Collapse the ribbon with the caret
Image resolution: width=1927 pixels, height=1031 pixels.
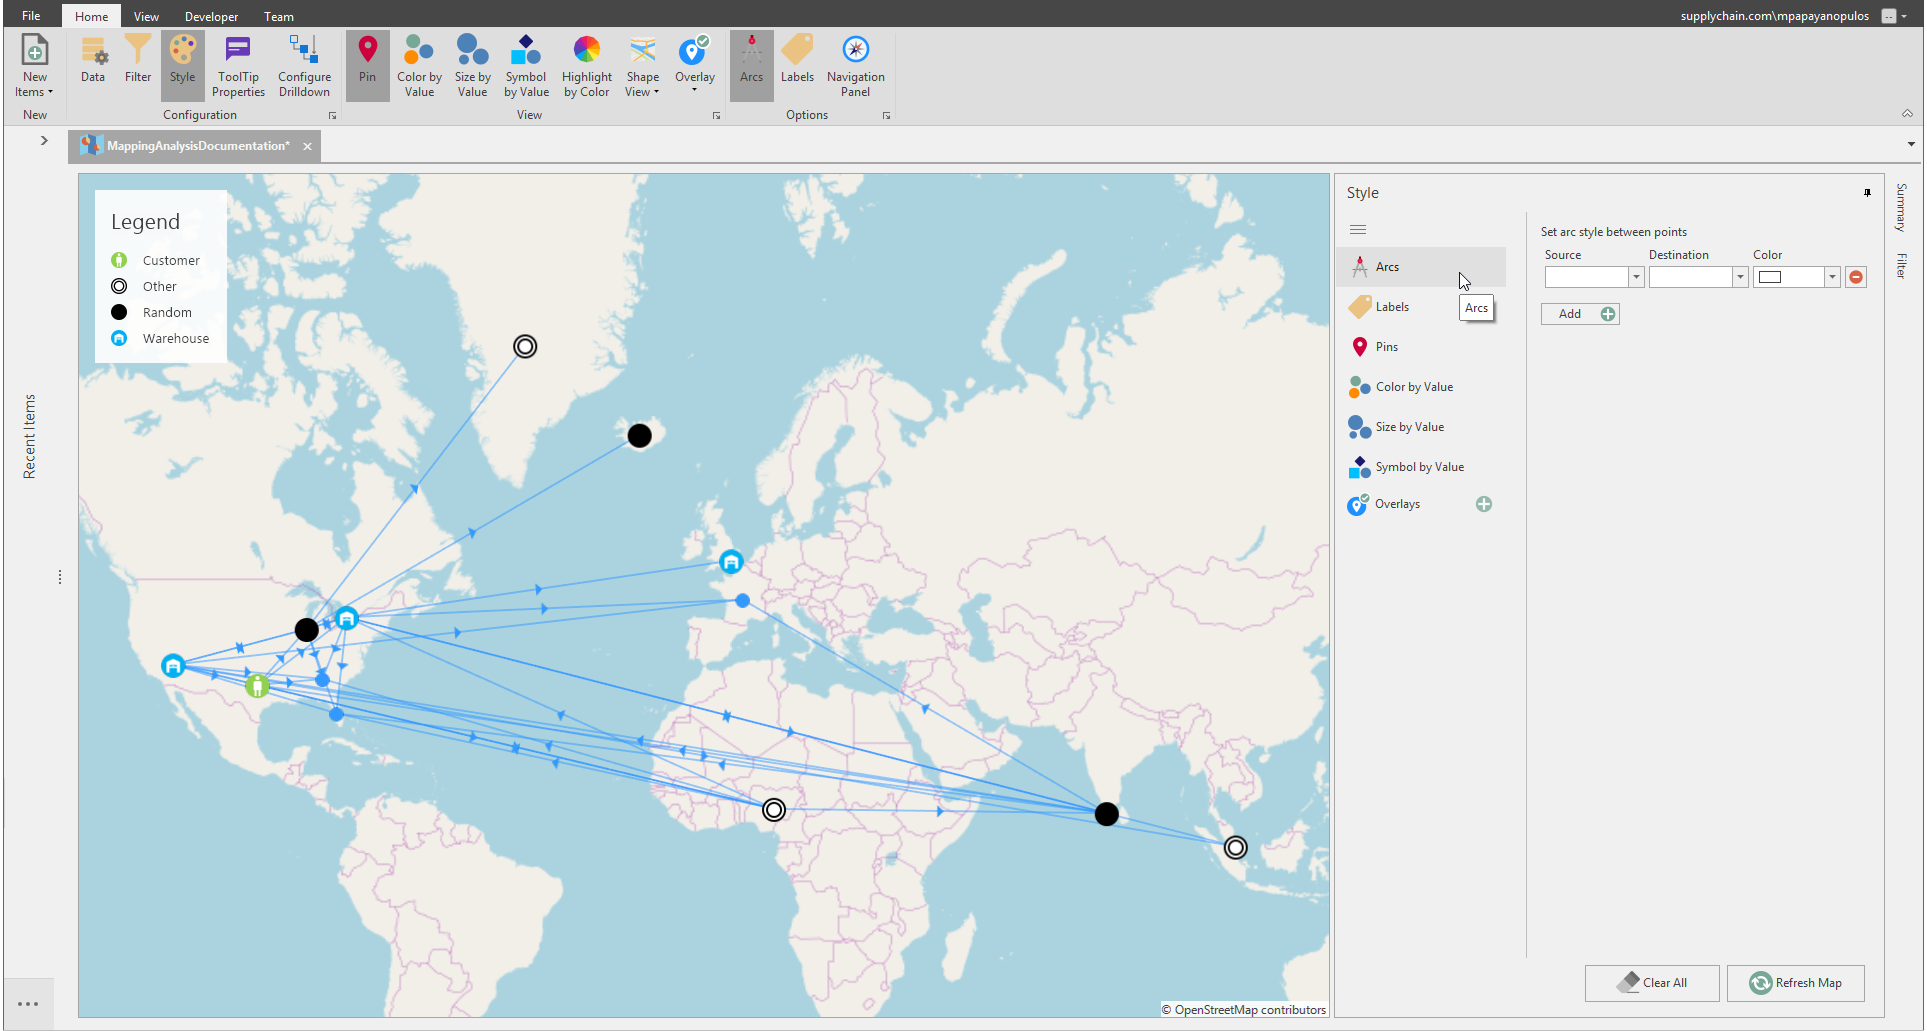tap(1907, 114)
